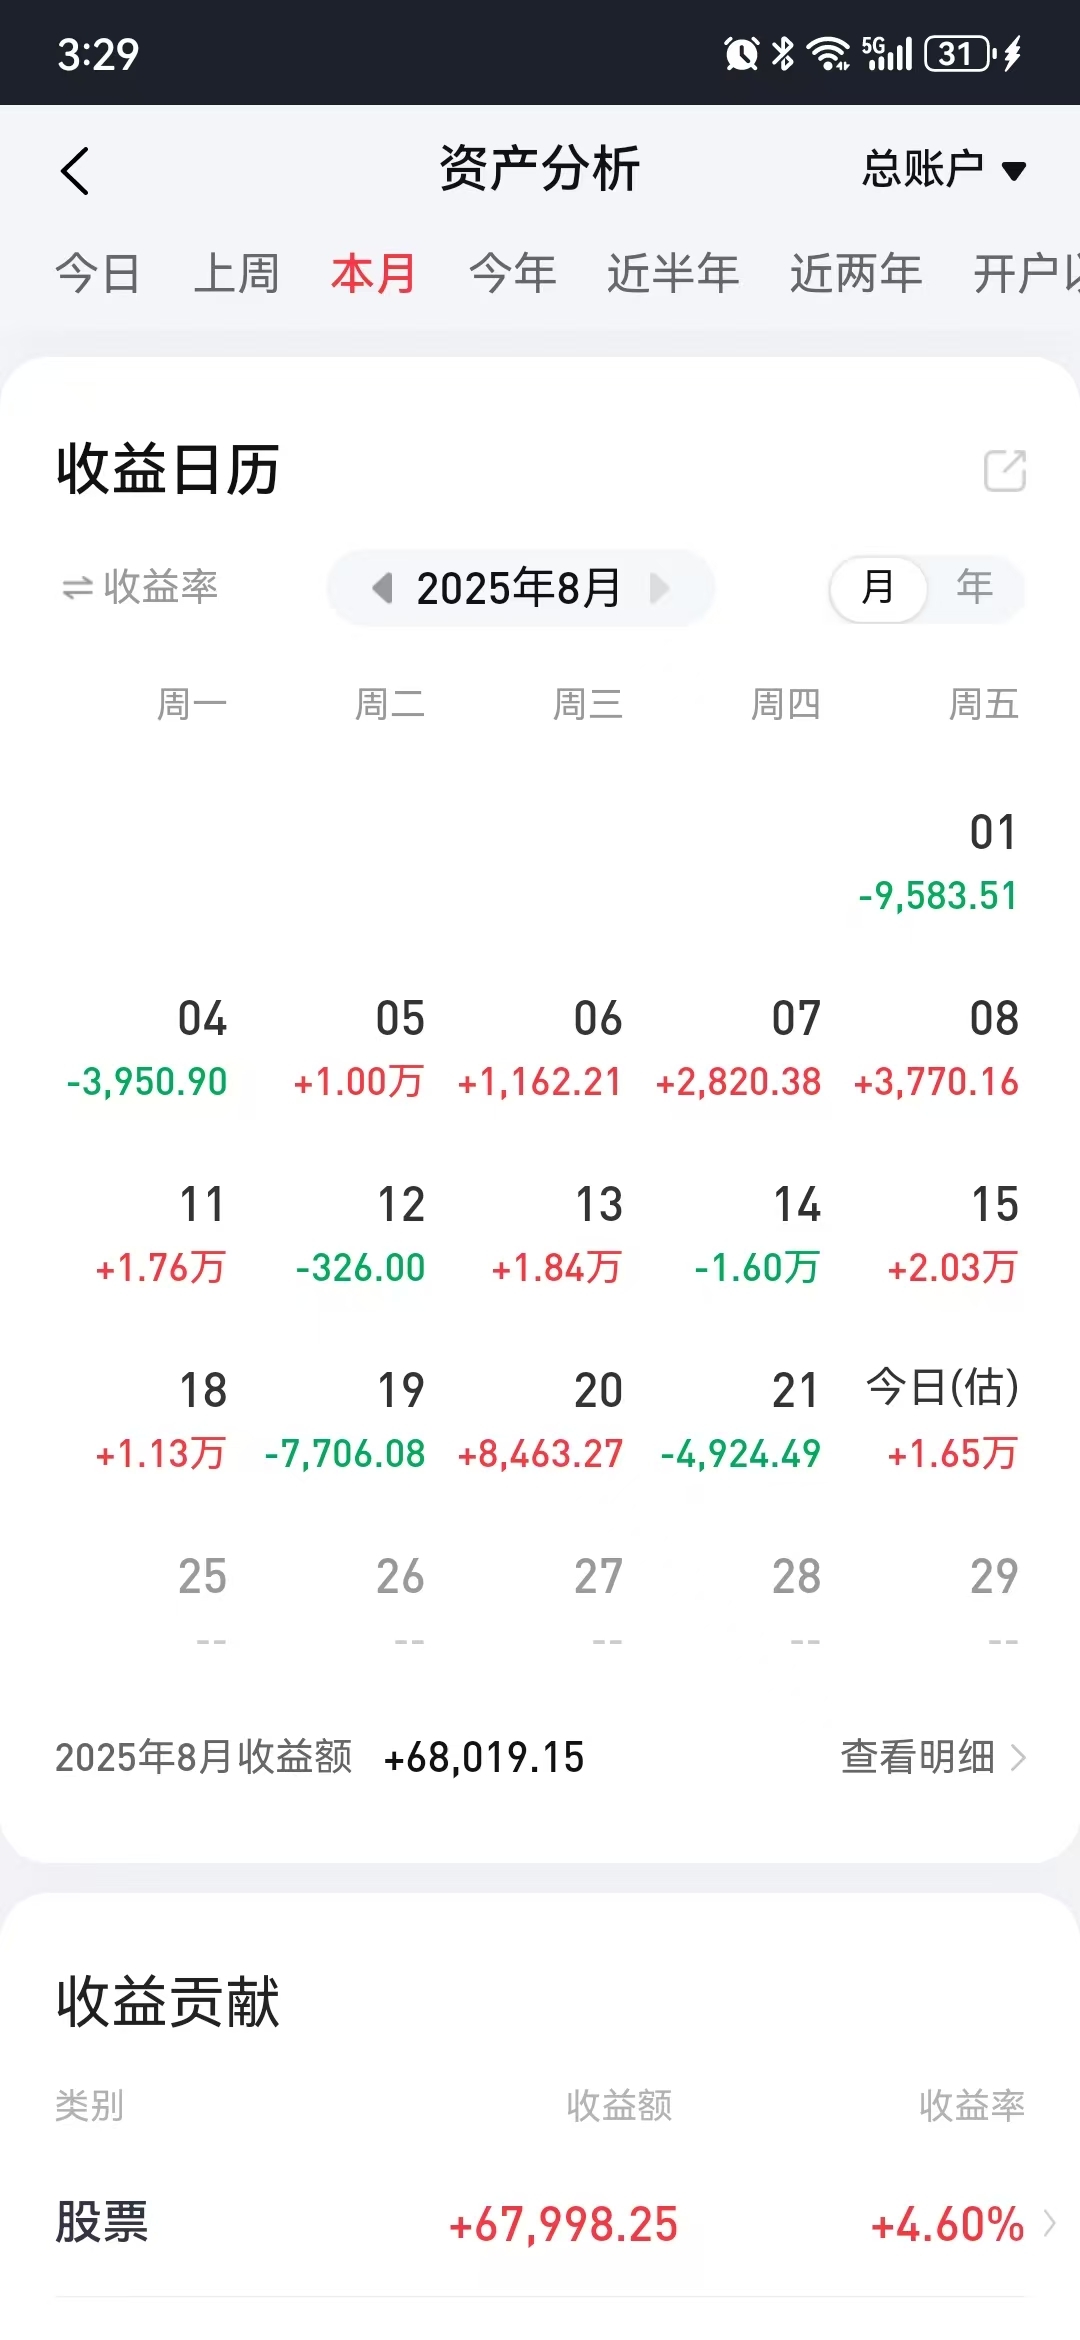
Task: Select the 近半年 tab
Action: pos(673,273)
